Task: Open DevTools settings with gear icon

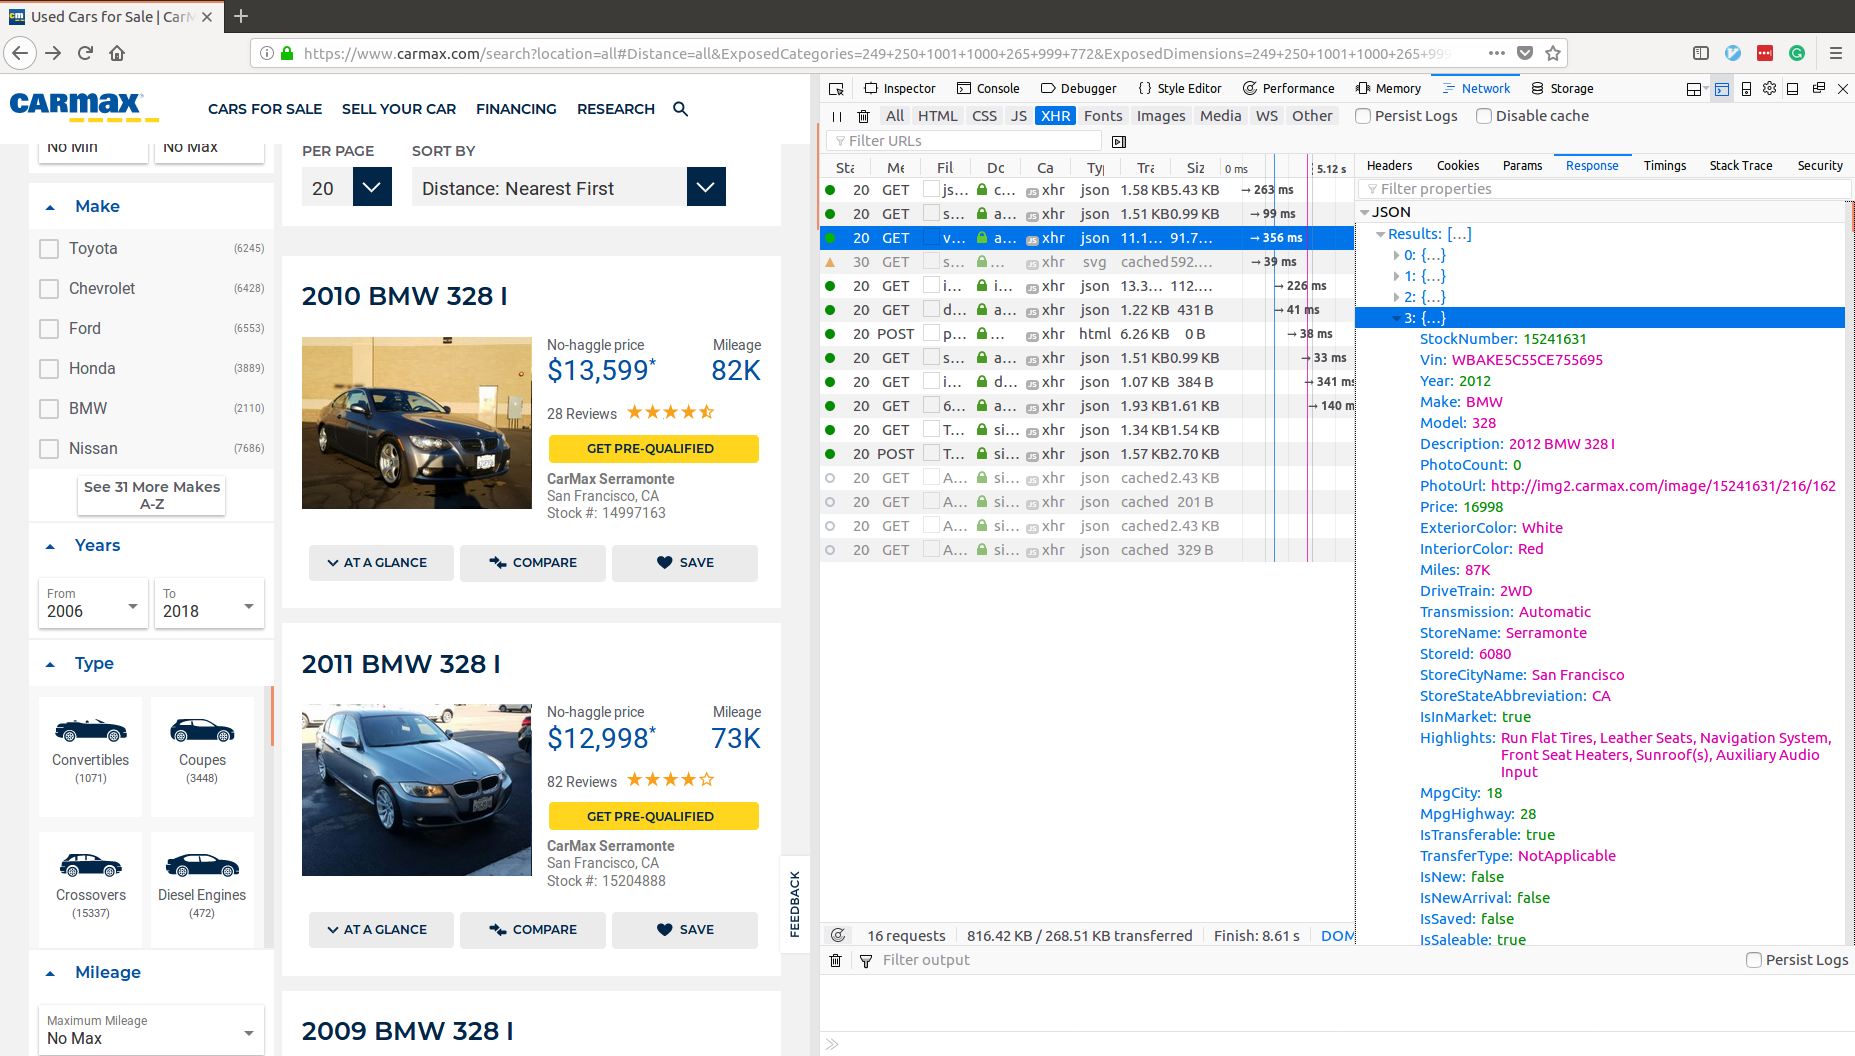Action: [1768, 88]
